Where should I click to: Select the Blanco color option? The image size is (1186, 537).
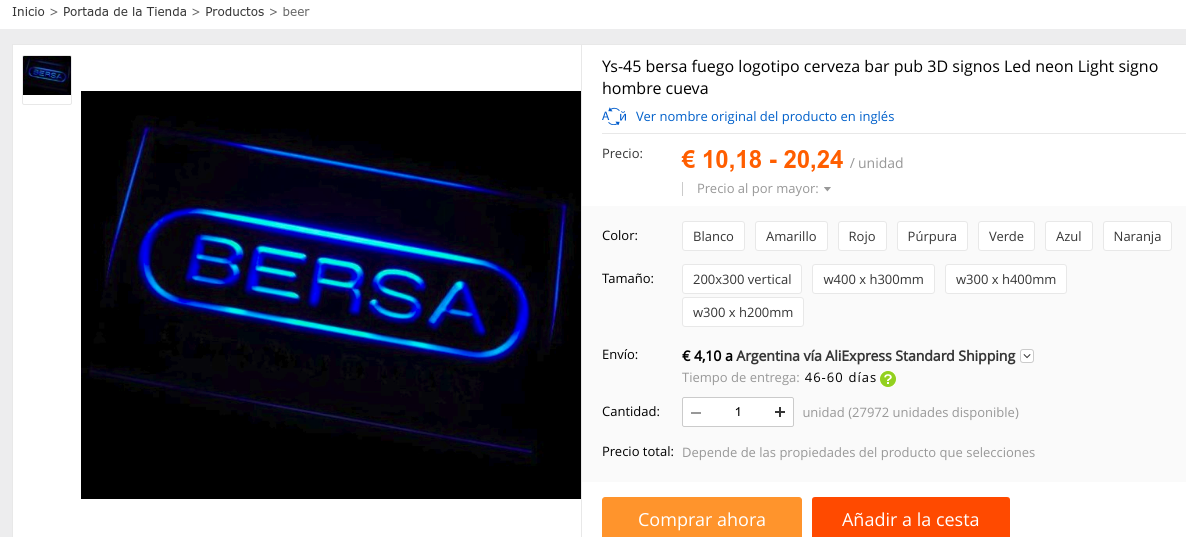(x=713, y=236)
